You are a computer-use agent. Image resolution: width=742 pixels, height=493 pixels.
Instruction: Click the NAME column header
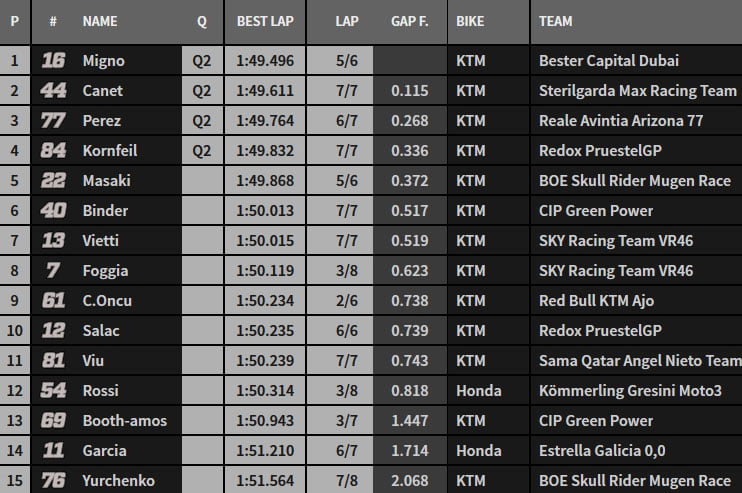tap(100, 21)
